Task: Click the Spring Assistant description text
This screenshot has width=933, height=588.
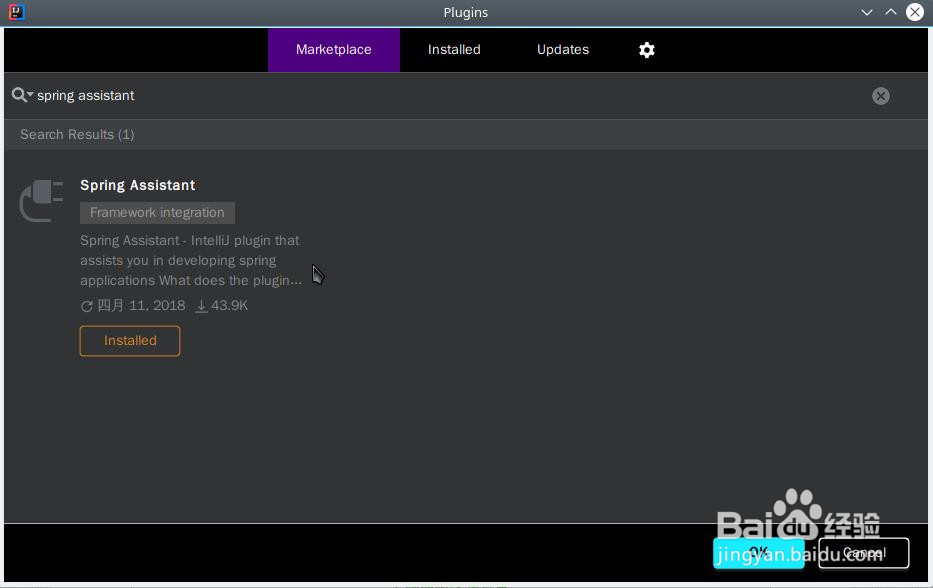Action: 191,260
